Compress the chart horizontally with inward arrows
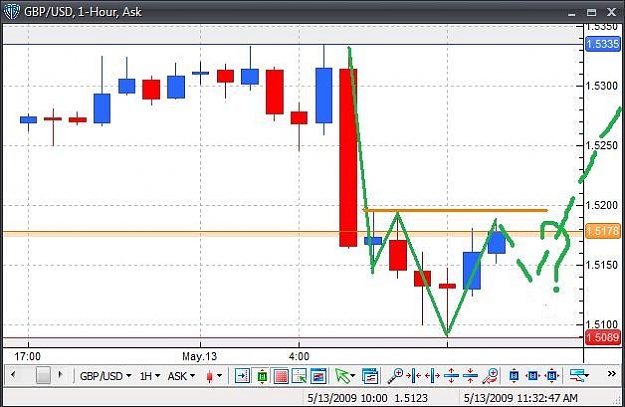The width and height of the screenshot is (625, 407). (414, 376)
